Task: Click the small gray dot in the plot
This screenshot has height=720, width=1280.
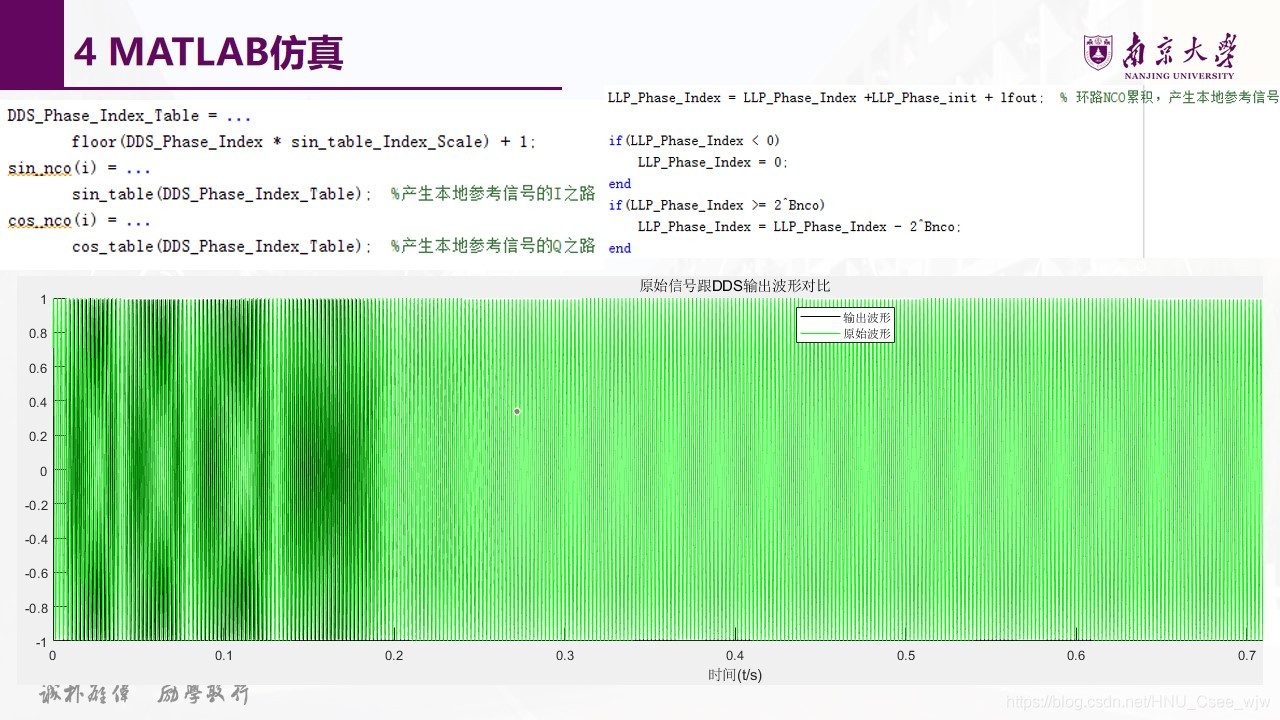Action: coord(517,411)
